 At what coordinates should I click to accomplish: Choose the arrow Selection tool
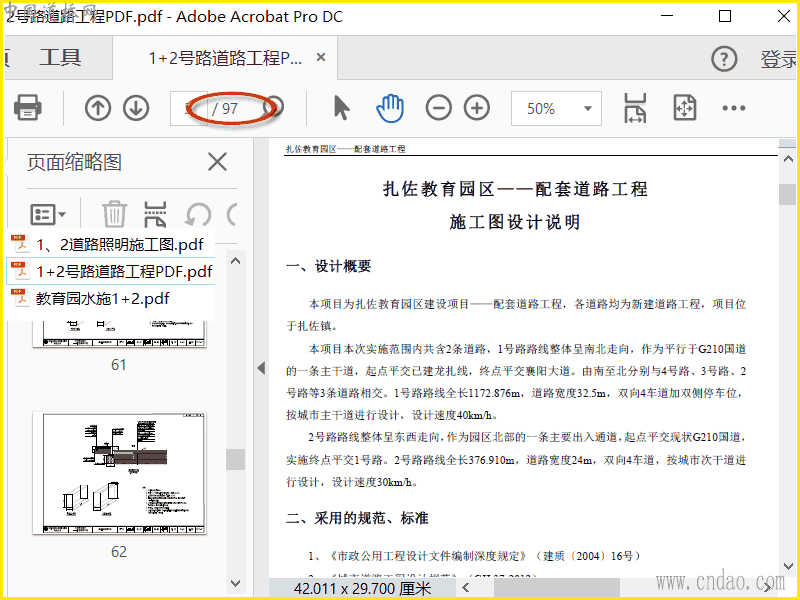(341, 108)
